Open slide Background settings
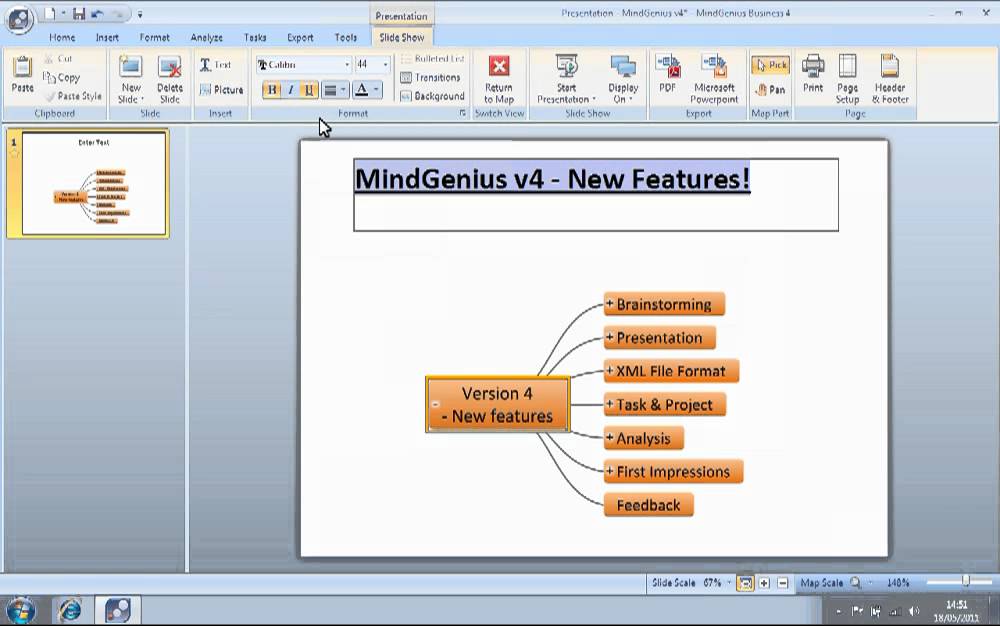Screen dimensions: 1000x626 432,96
